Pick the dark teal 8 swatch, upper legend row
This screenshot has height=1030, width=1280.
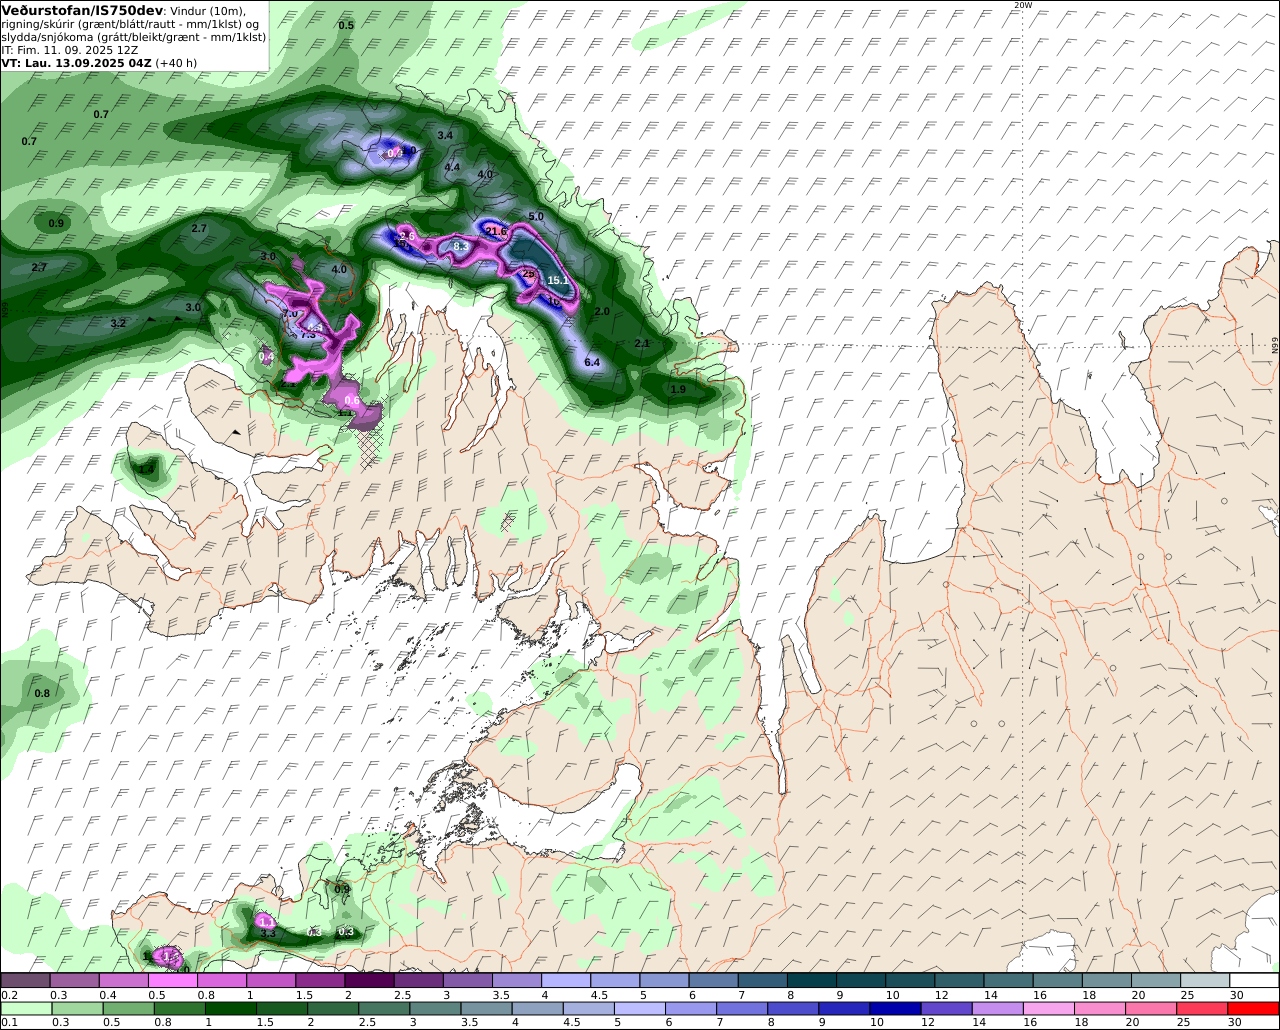point(812,981)
